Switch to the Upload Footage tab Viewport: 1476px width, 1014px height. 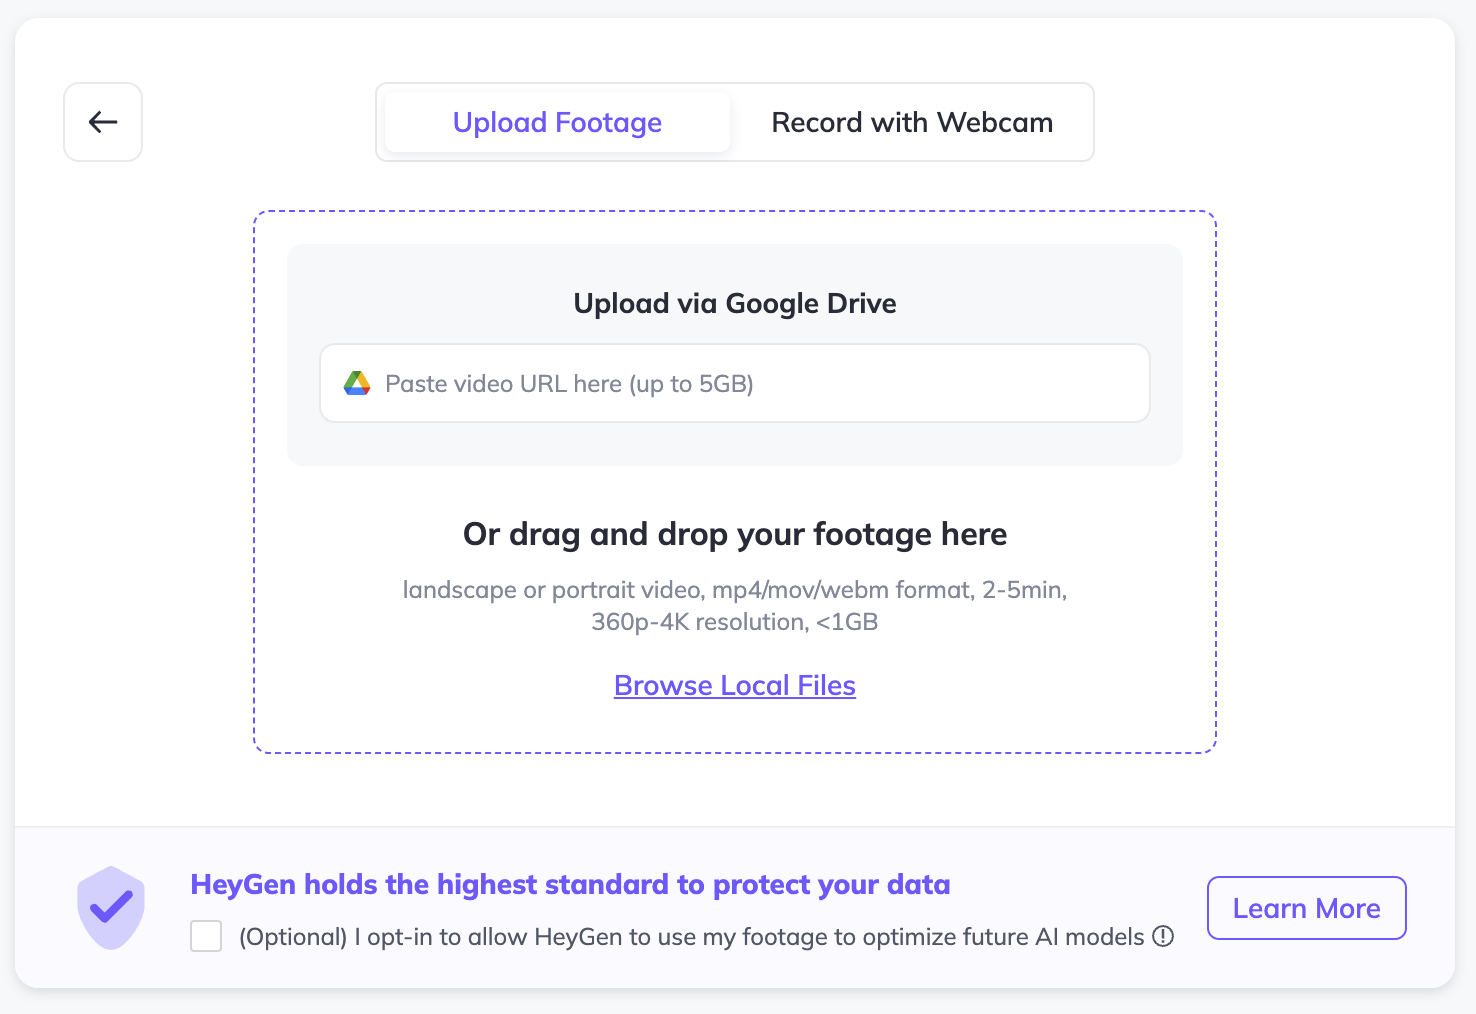(x=557, y=122)
